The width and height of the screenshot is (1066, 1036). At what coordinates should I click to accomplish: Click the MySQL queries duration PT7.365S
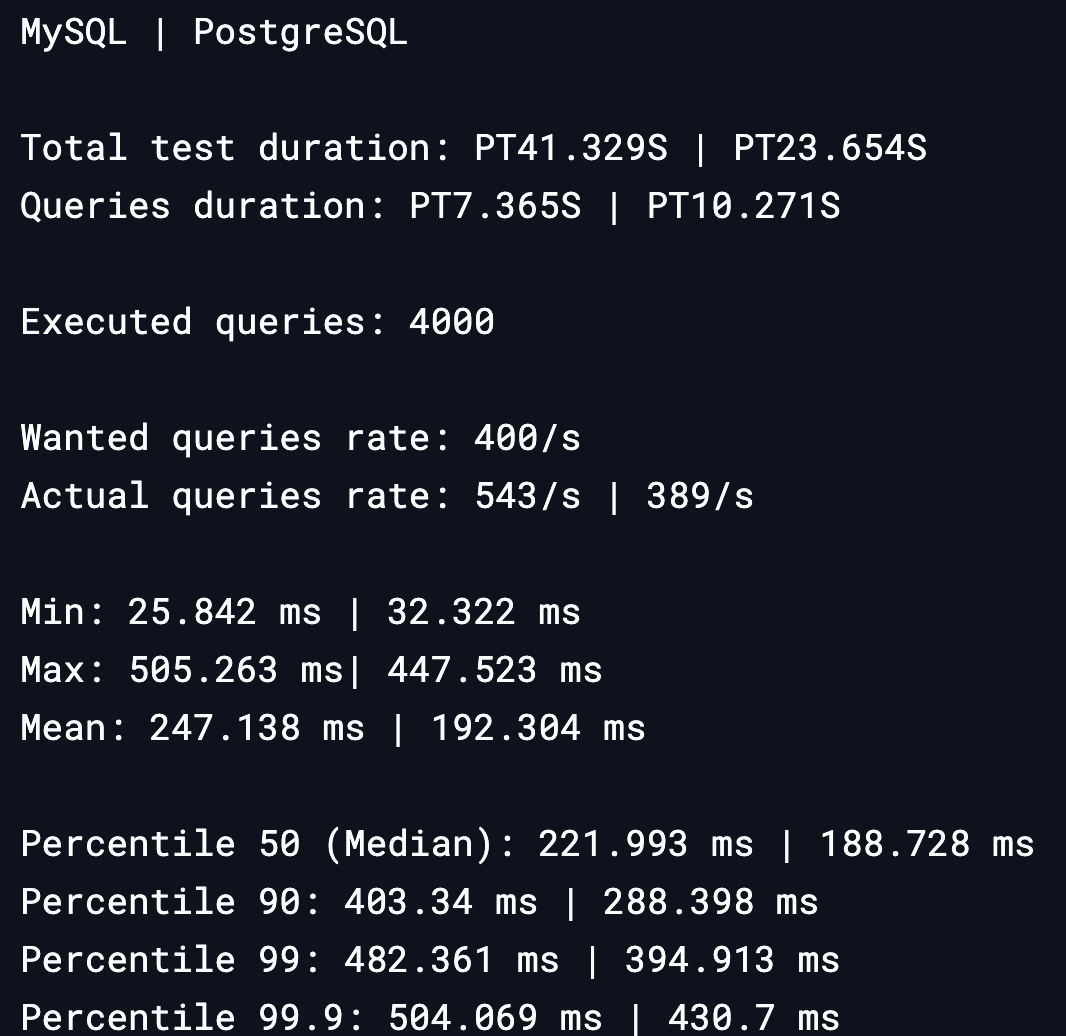495,206
